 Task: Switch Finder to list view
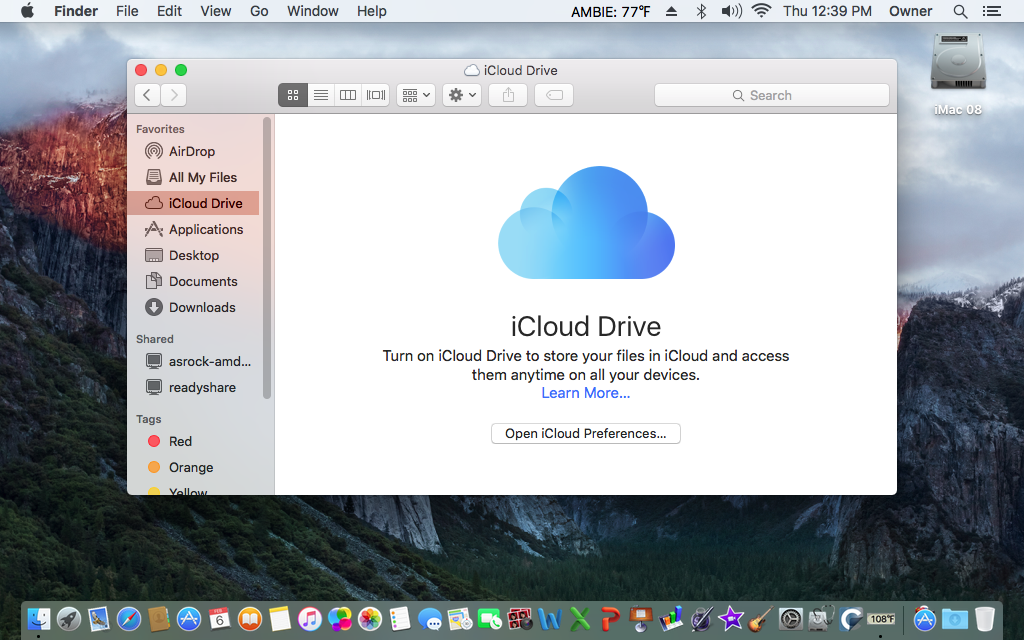[321, 95]
